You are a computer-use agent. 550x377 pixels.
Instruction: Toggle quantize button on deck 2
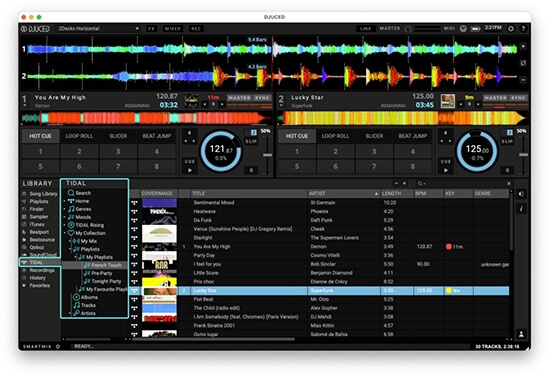pyautogui.click(x=508, y=170)
